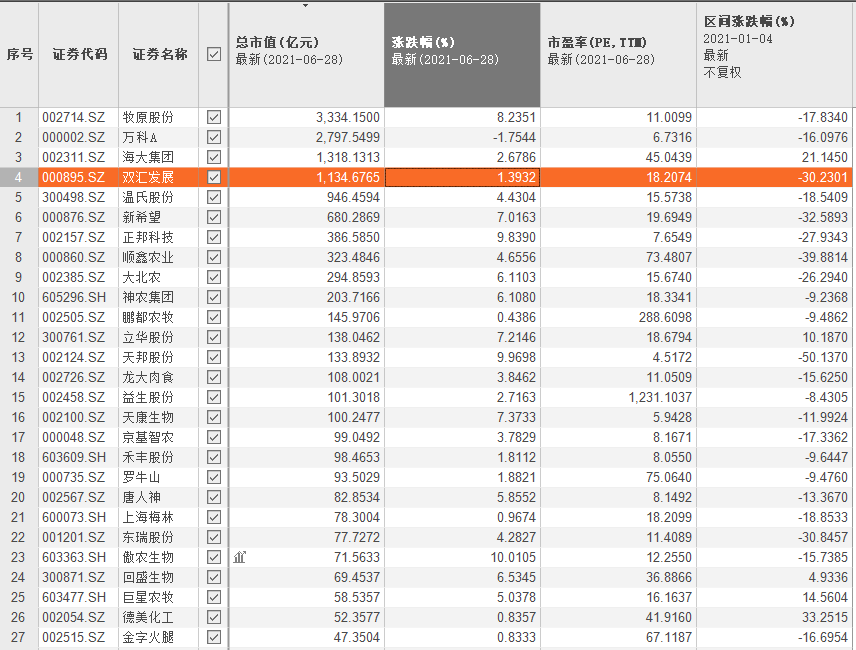Click stock name 巨星农牧
856x650 pixels.
tap(148, 597)
